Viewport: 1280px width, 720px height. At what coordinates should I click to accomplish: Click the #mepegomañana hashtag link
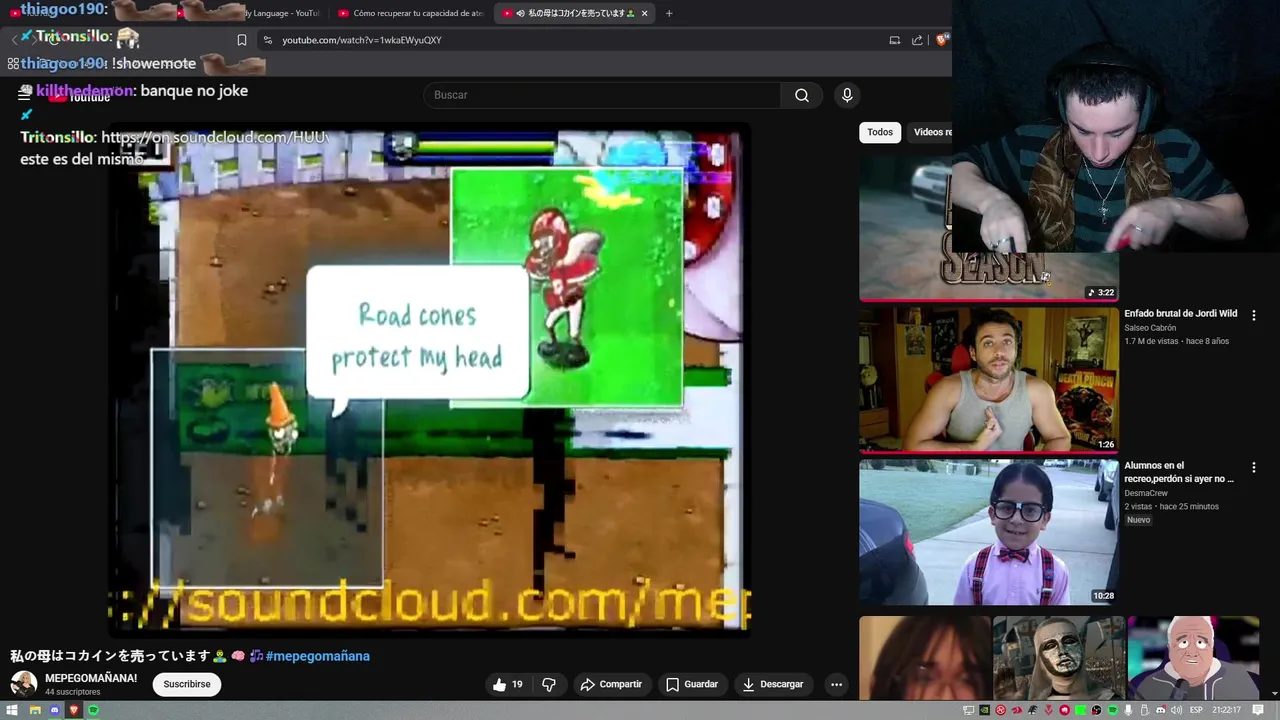(318, 656)
